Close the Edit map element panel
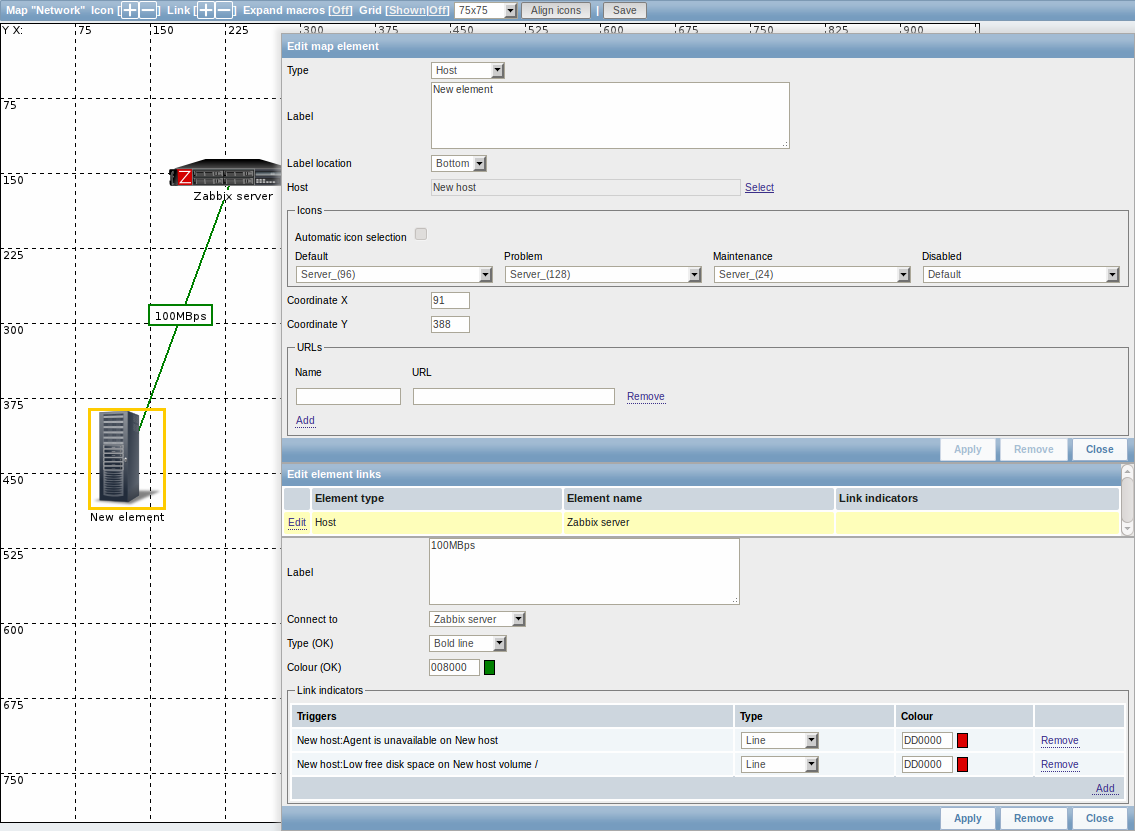Screen dimensions: 1135x831 1100,450
